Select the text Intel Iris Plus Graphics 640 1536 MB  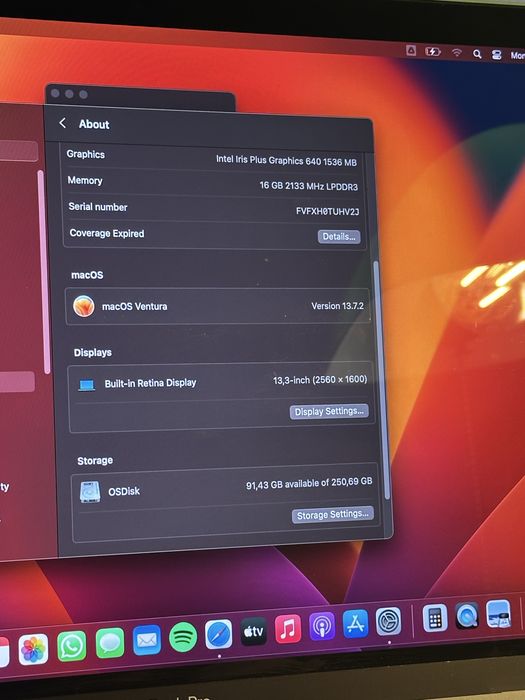click(x=286, y=160)
